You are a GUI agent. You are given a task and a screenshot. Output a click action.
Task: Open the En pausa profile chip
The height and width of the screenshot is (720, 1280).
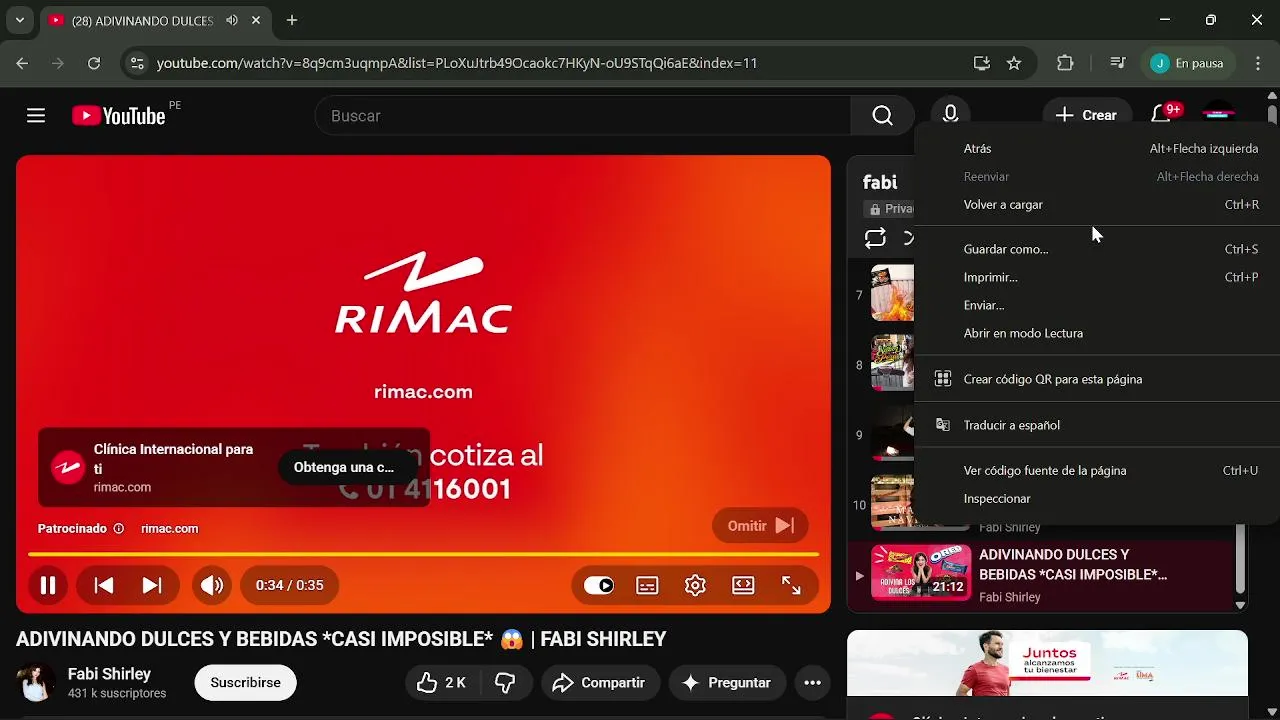[1187, 63]
